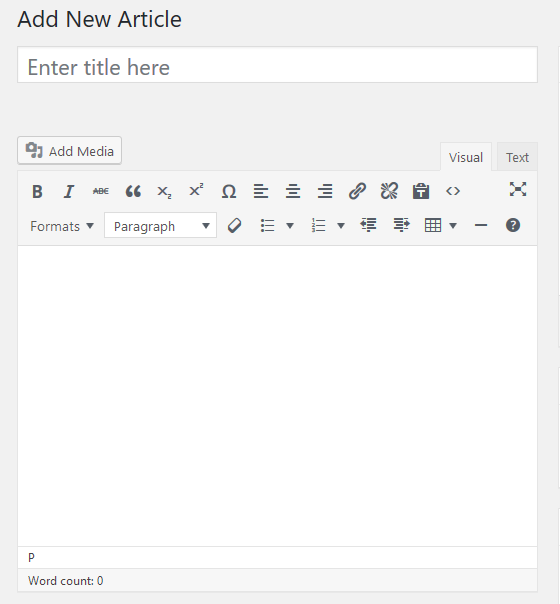Image resolution: width=560 pixels, height=604 pixels.
Task: Expand the Paragraph style dropdown
Action: 160,225
